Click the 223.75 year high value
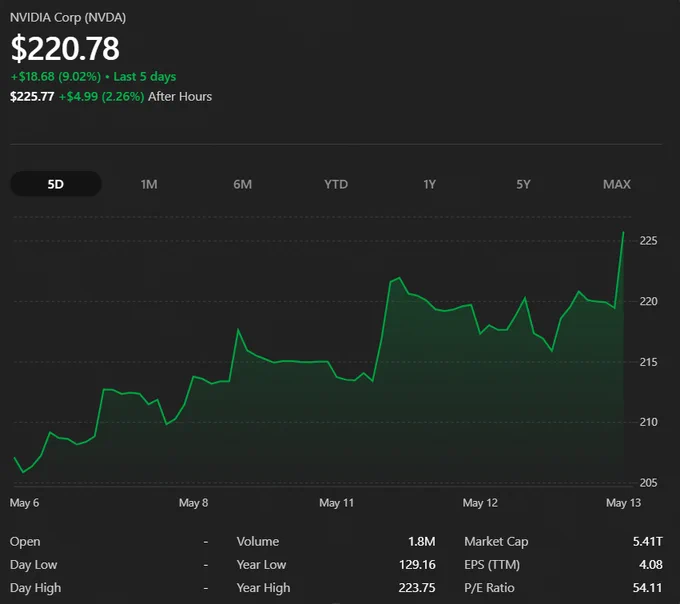Viewport: 680px width, 604px height. tap(417, 588)
